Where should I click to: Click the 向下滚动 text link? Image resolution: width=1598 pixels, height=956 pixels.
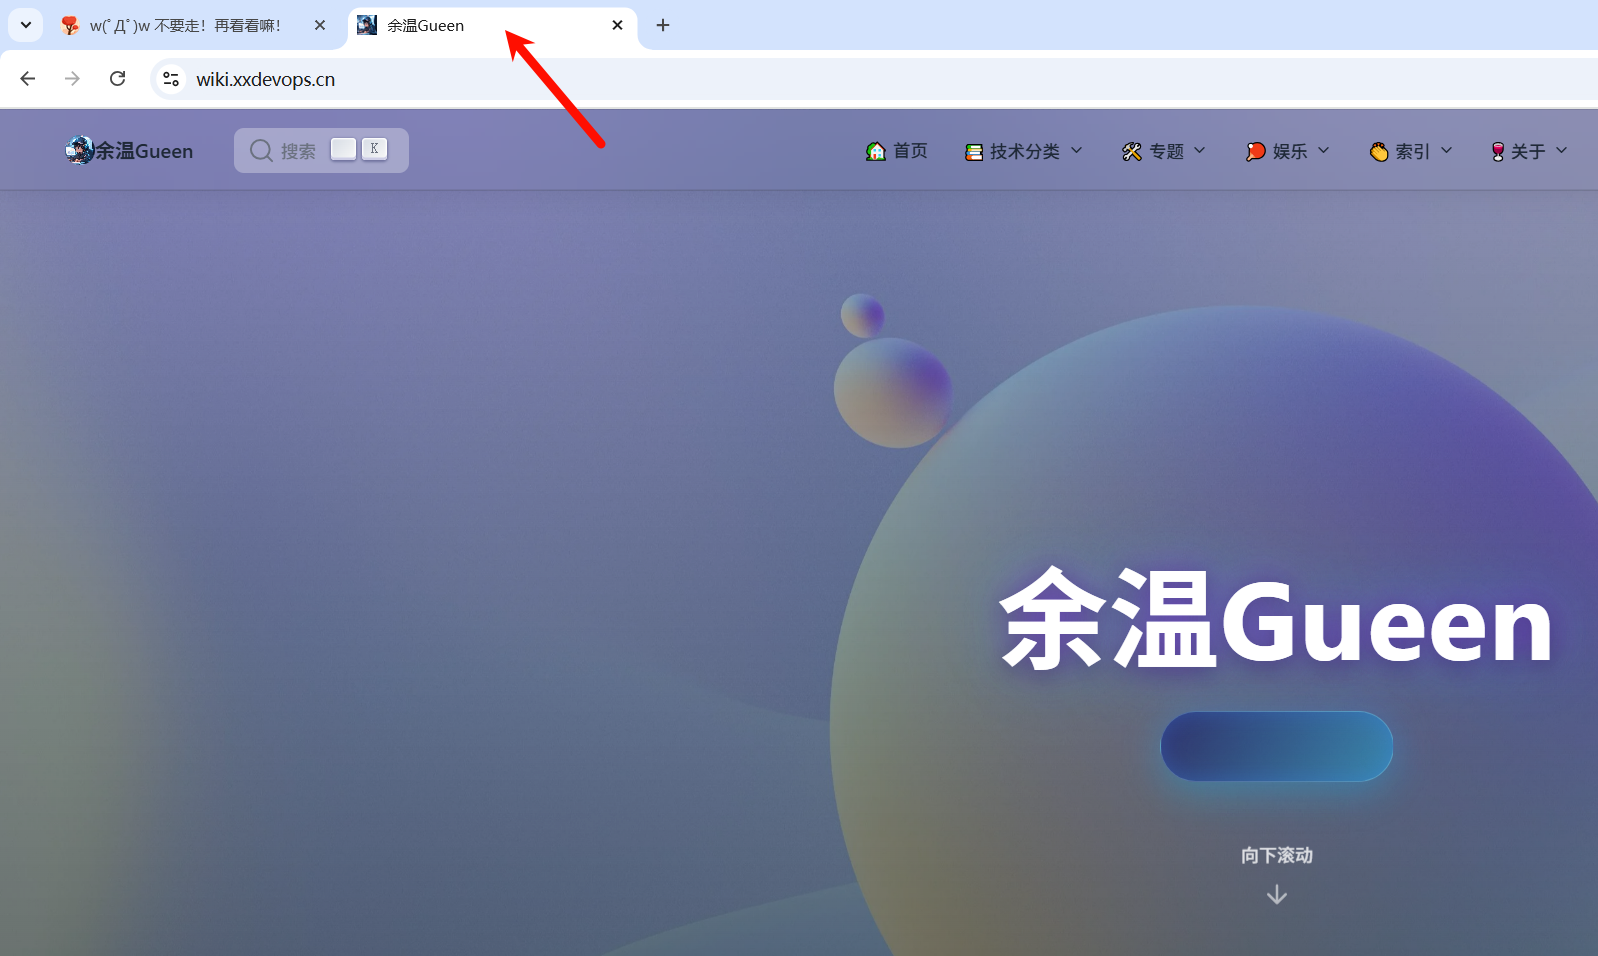(1276, 855)
